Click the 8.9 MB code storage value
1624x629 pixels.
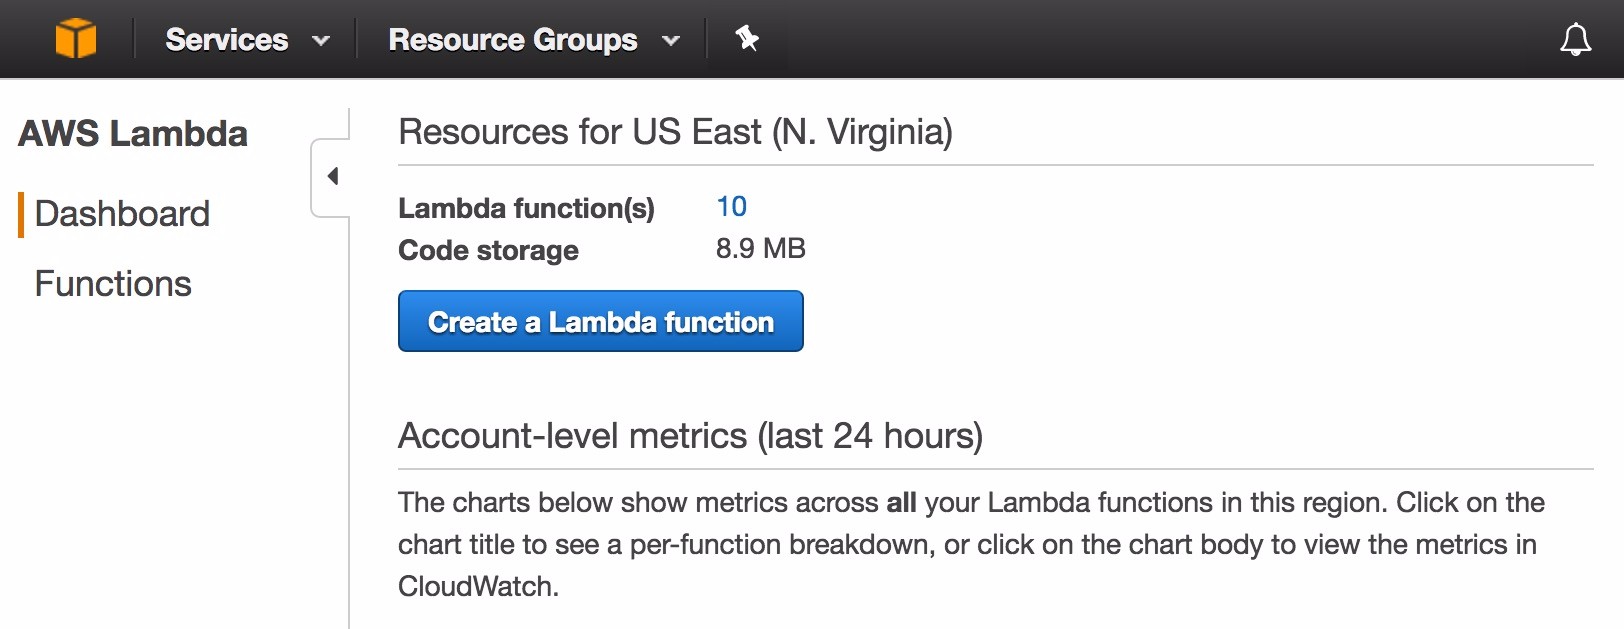760,249
